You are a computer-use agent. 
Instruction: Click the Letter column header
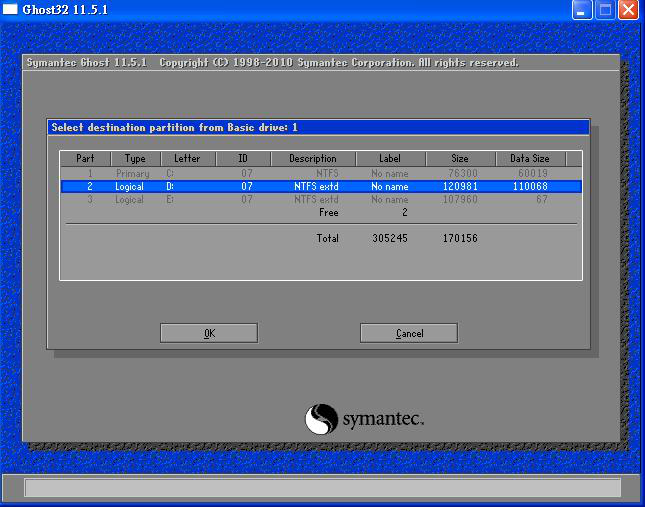pyautogui.click(x=188, y=158)
